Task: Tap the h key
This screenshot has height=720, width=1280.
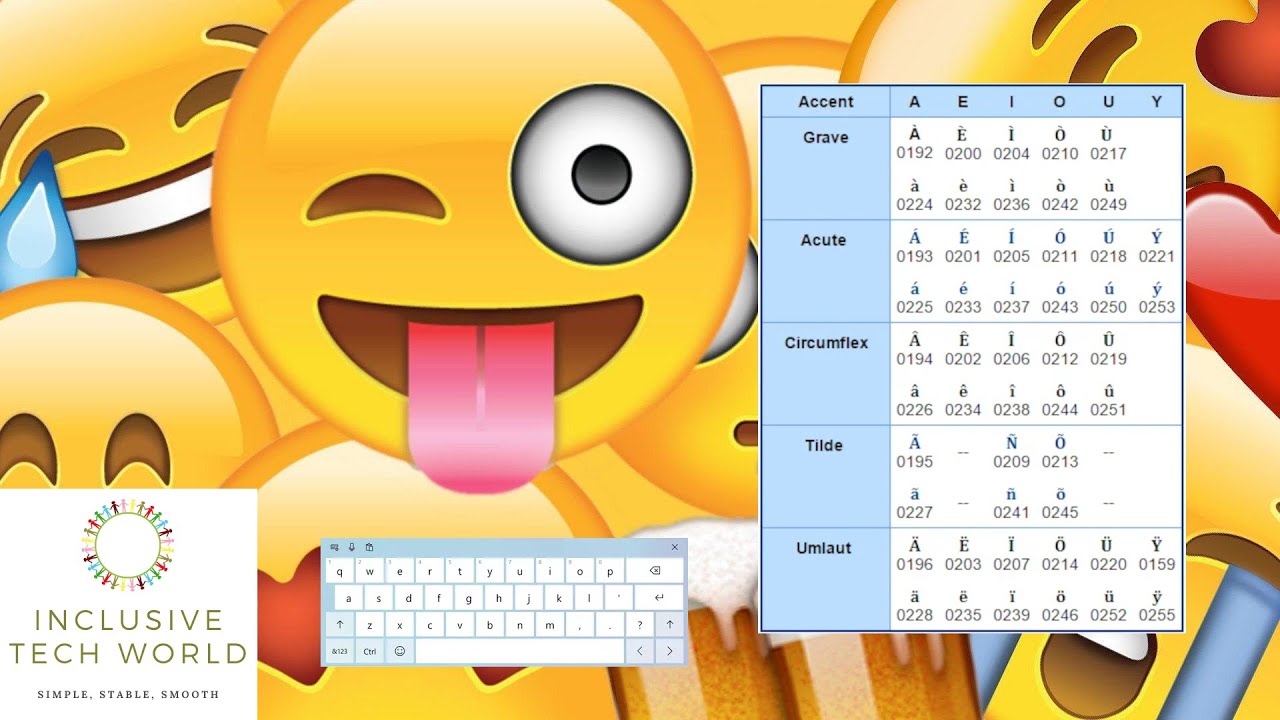Action: pos(499,597)
